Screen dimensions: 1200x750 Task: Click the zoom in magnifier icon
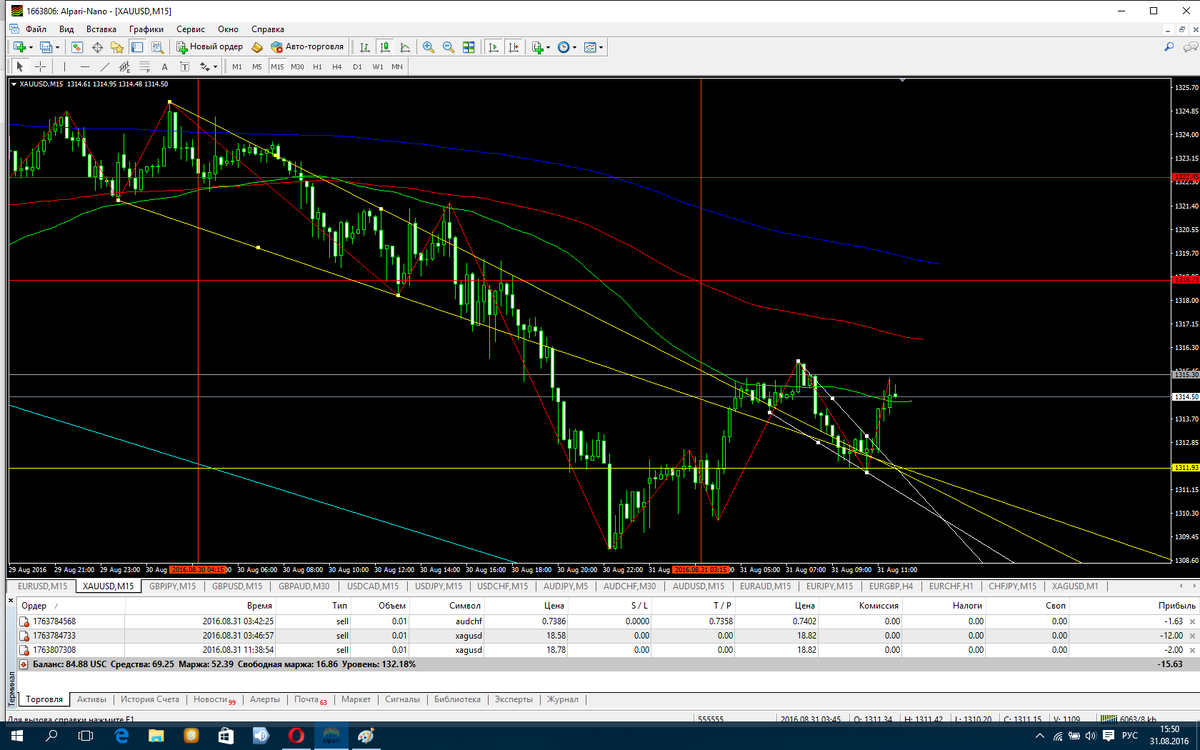coord(428,47)
